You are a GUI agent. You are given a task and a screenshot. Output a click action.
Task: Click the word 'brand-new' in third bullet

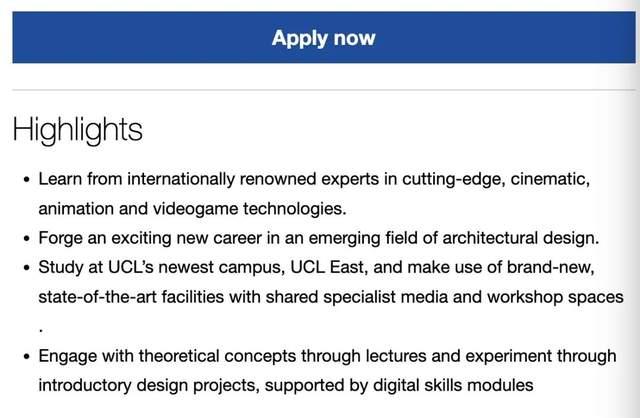click(x=550, y=267)
